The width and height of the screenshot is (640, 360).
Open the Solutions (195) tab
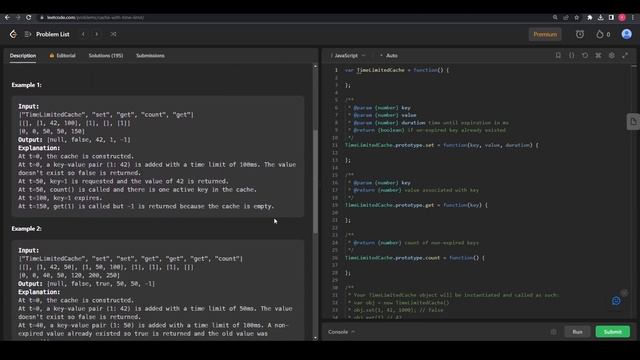tap(106, 56)
